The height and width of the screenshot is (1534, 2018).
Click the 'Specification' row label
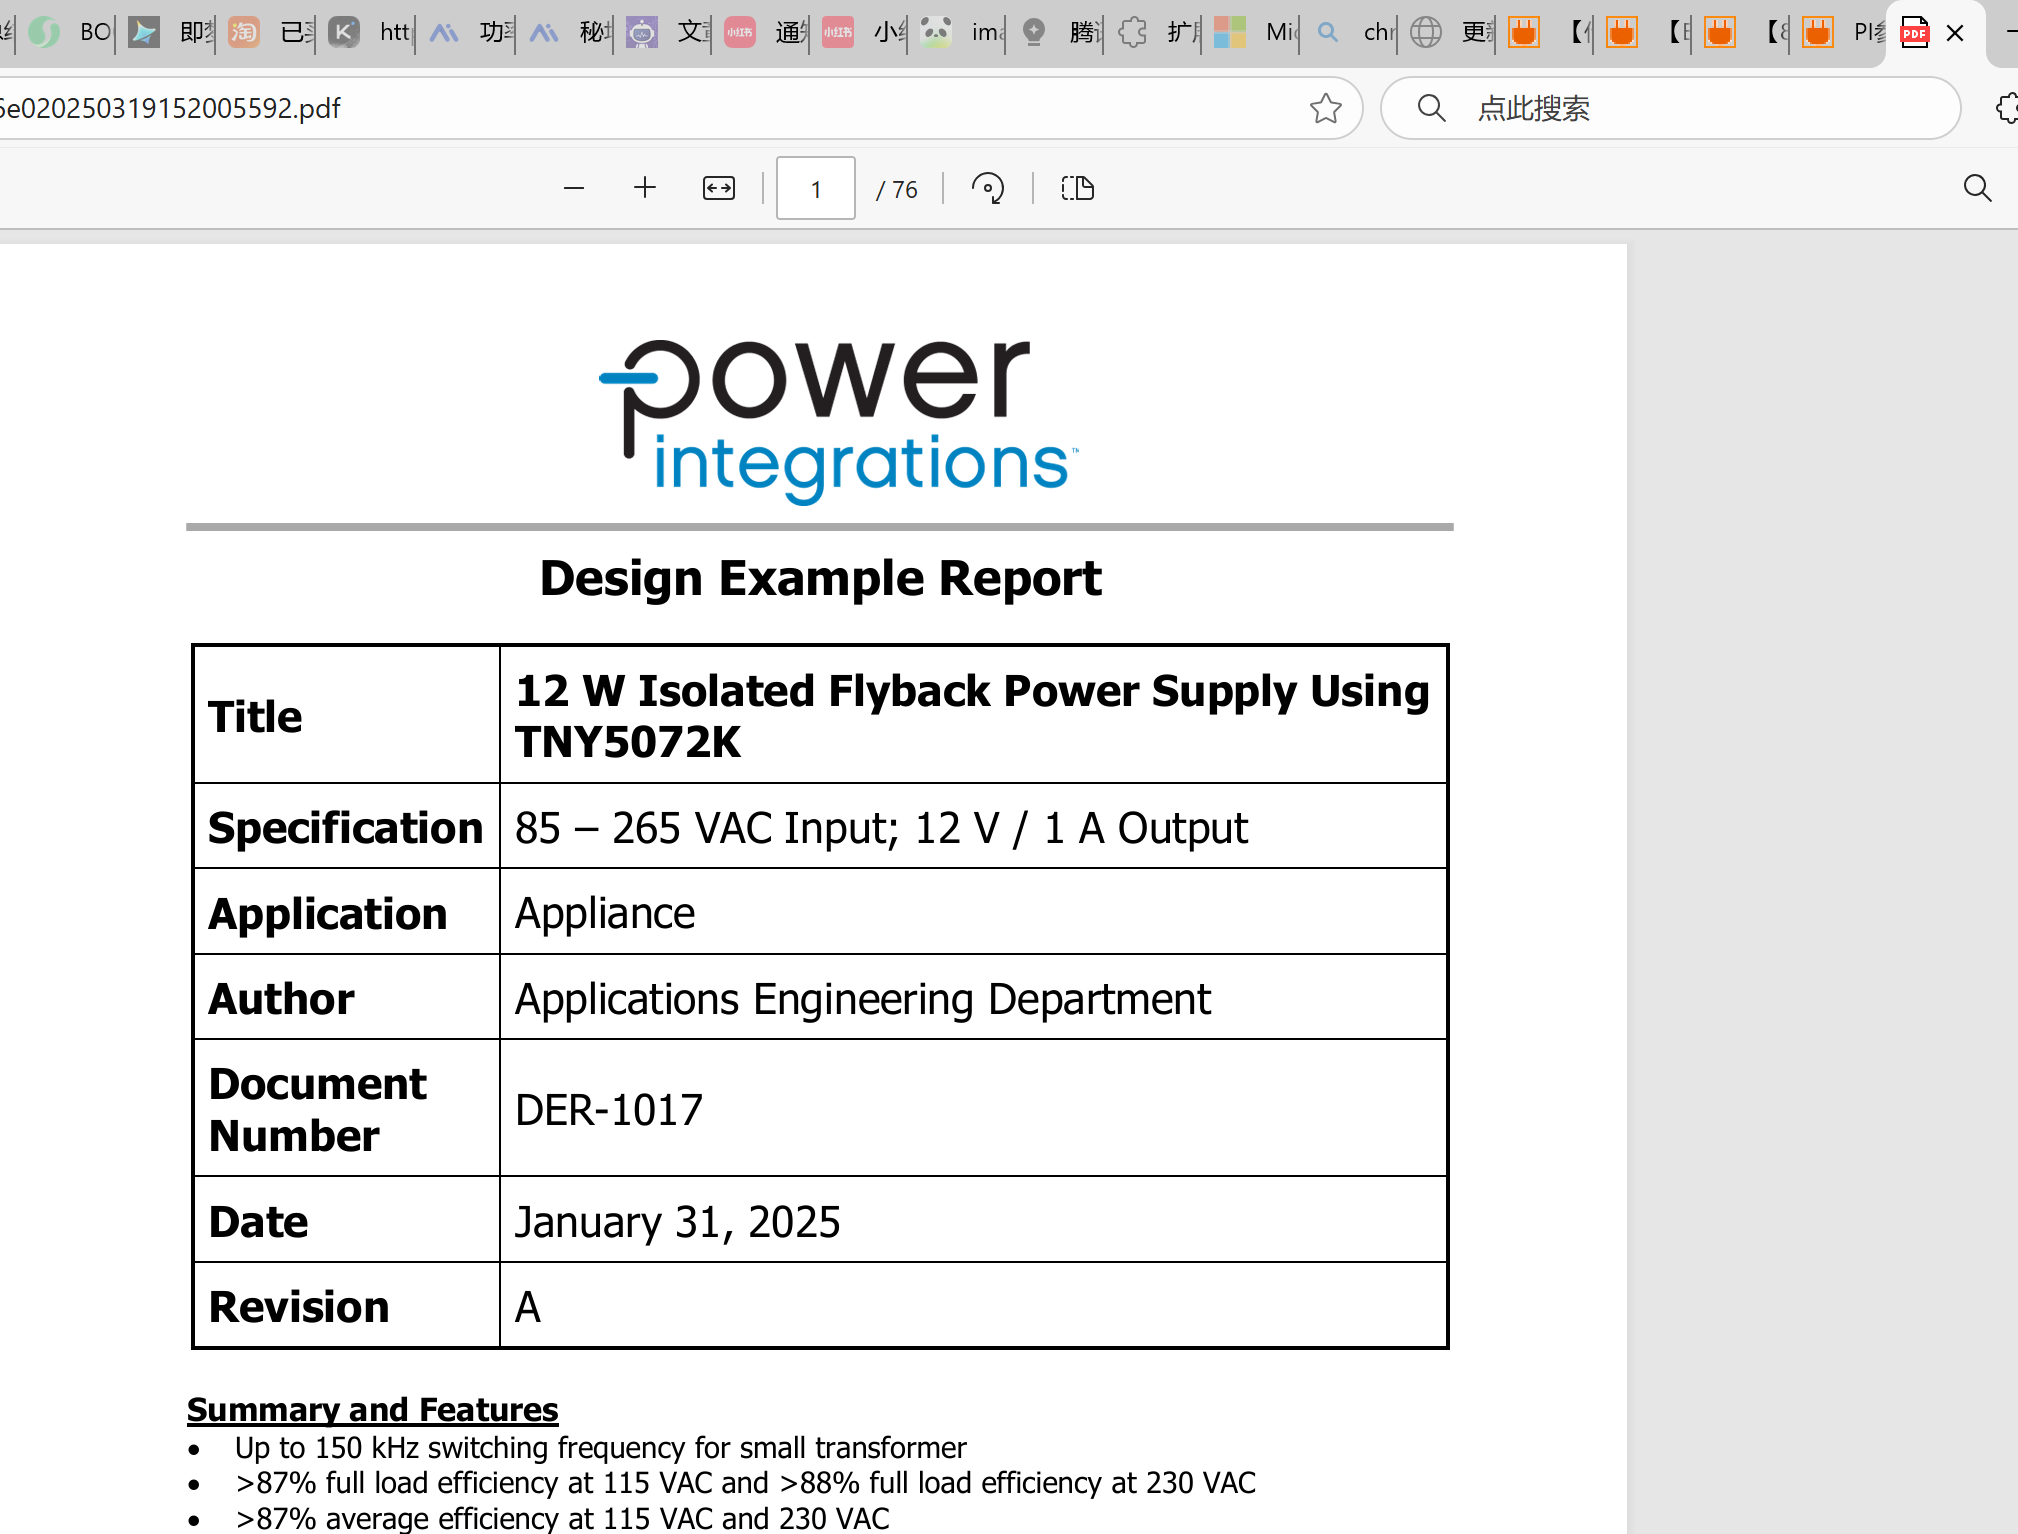click(x=345, y=828)
